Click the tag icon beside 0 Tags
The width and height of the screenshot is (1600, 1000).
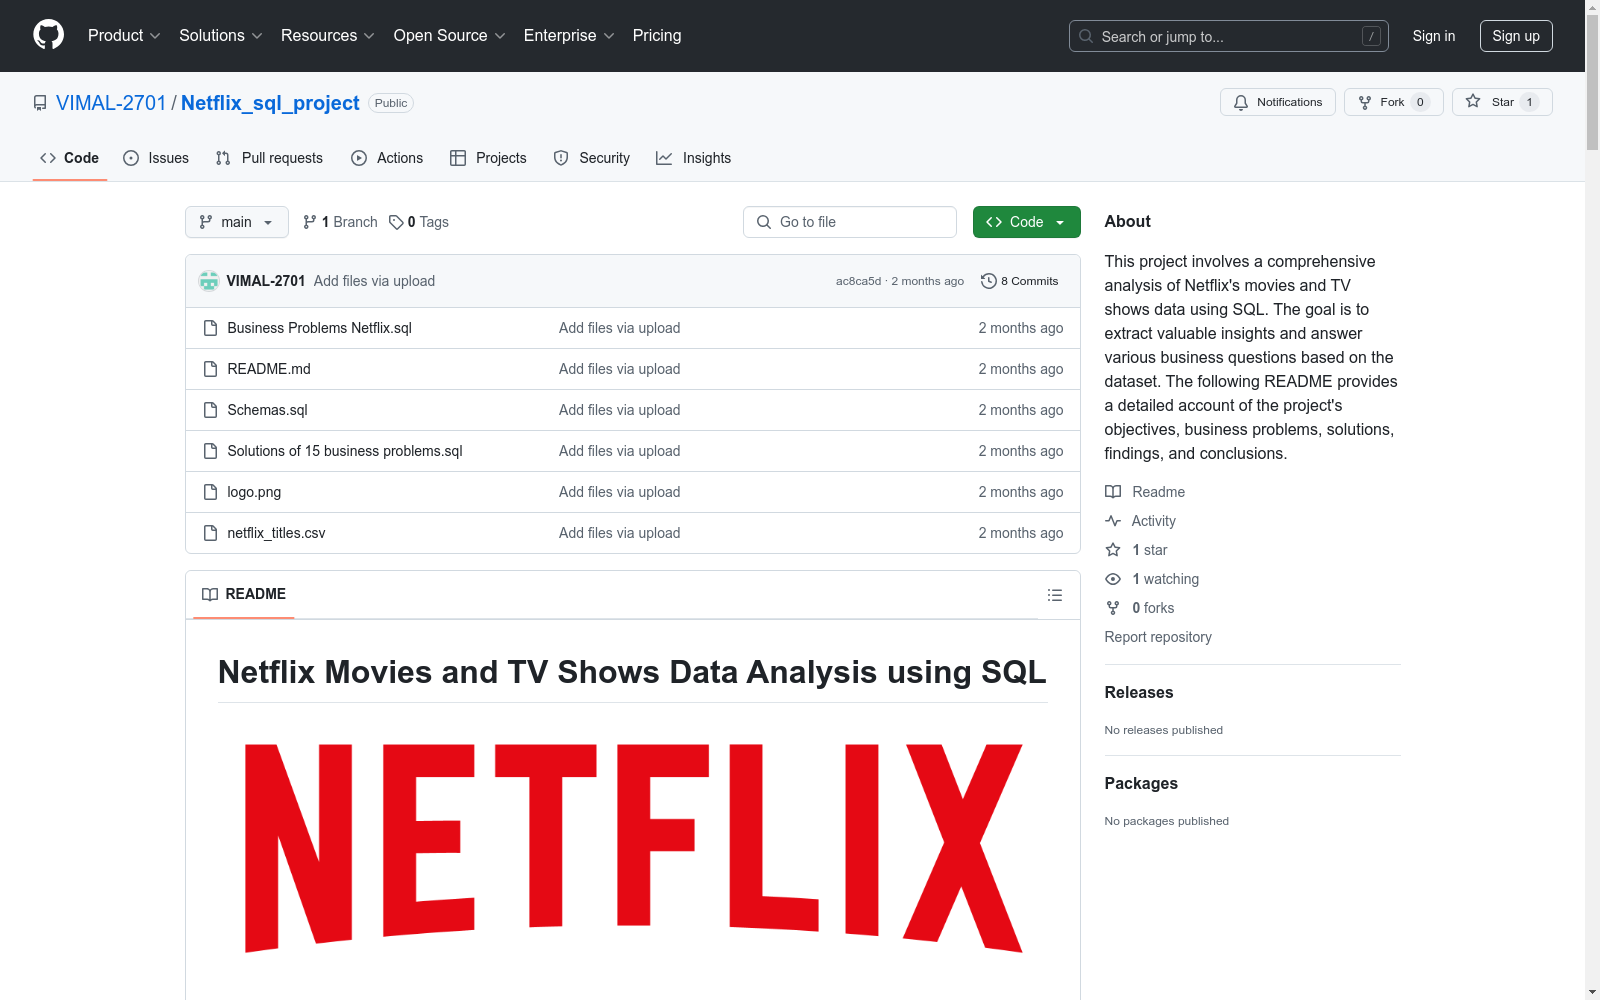(x=396, y=222)
